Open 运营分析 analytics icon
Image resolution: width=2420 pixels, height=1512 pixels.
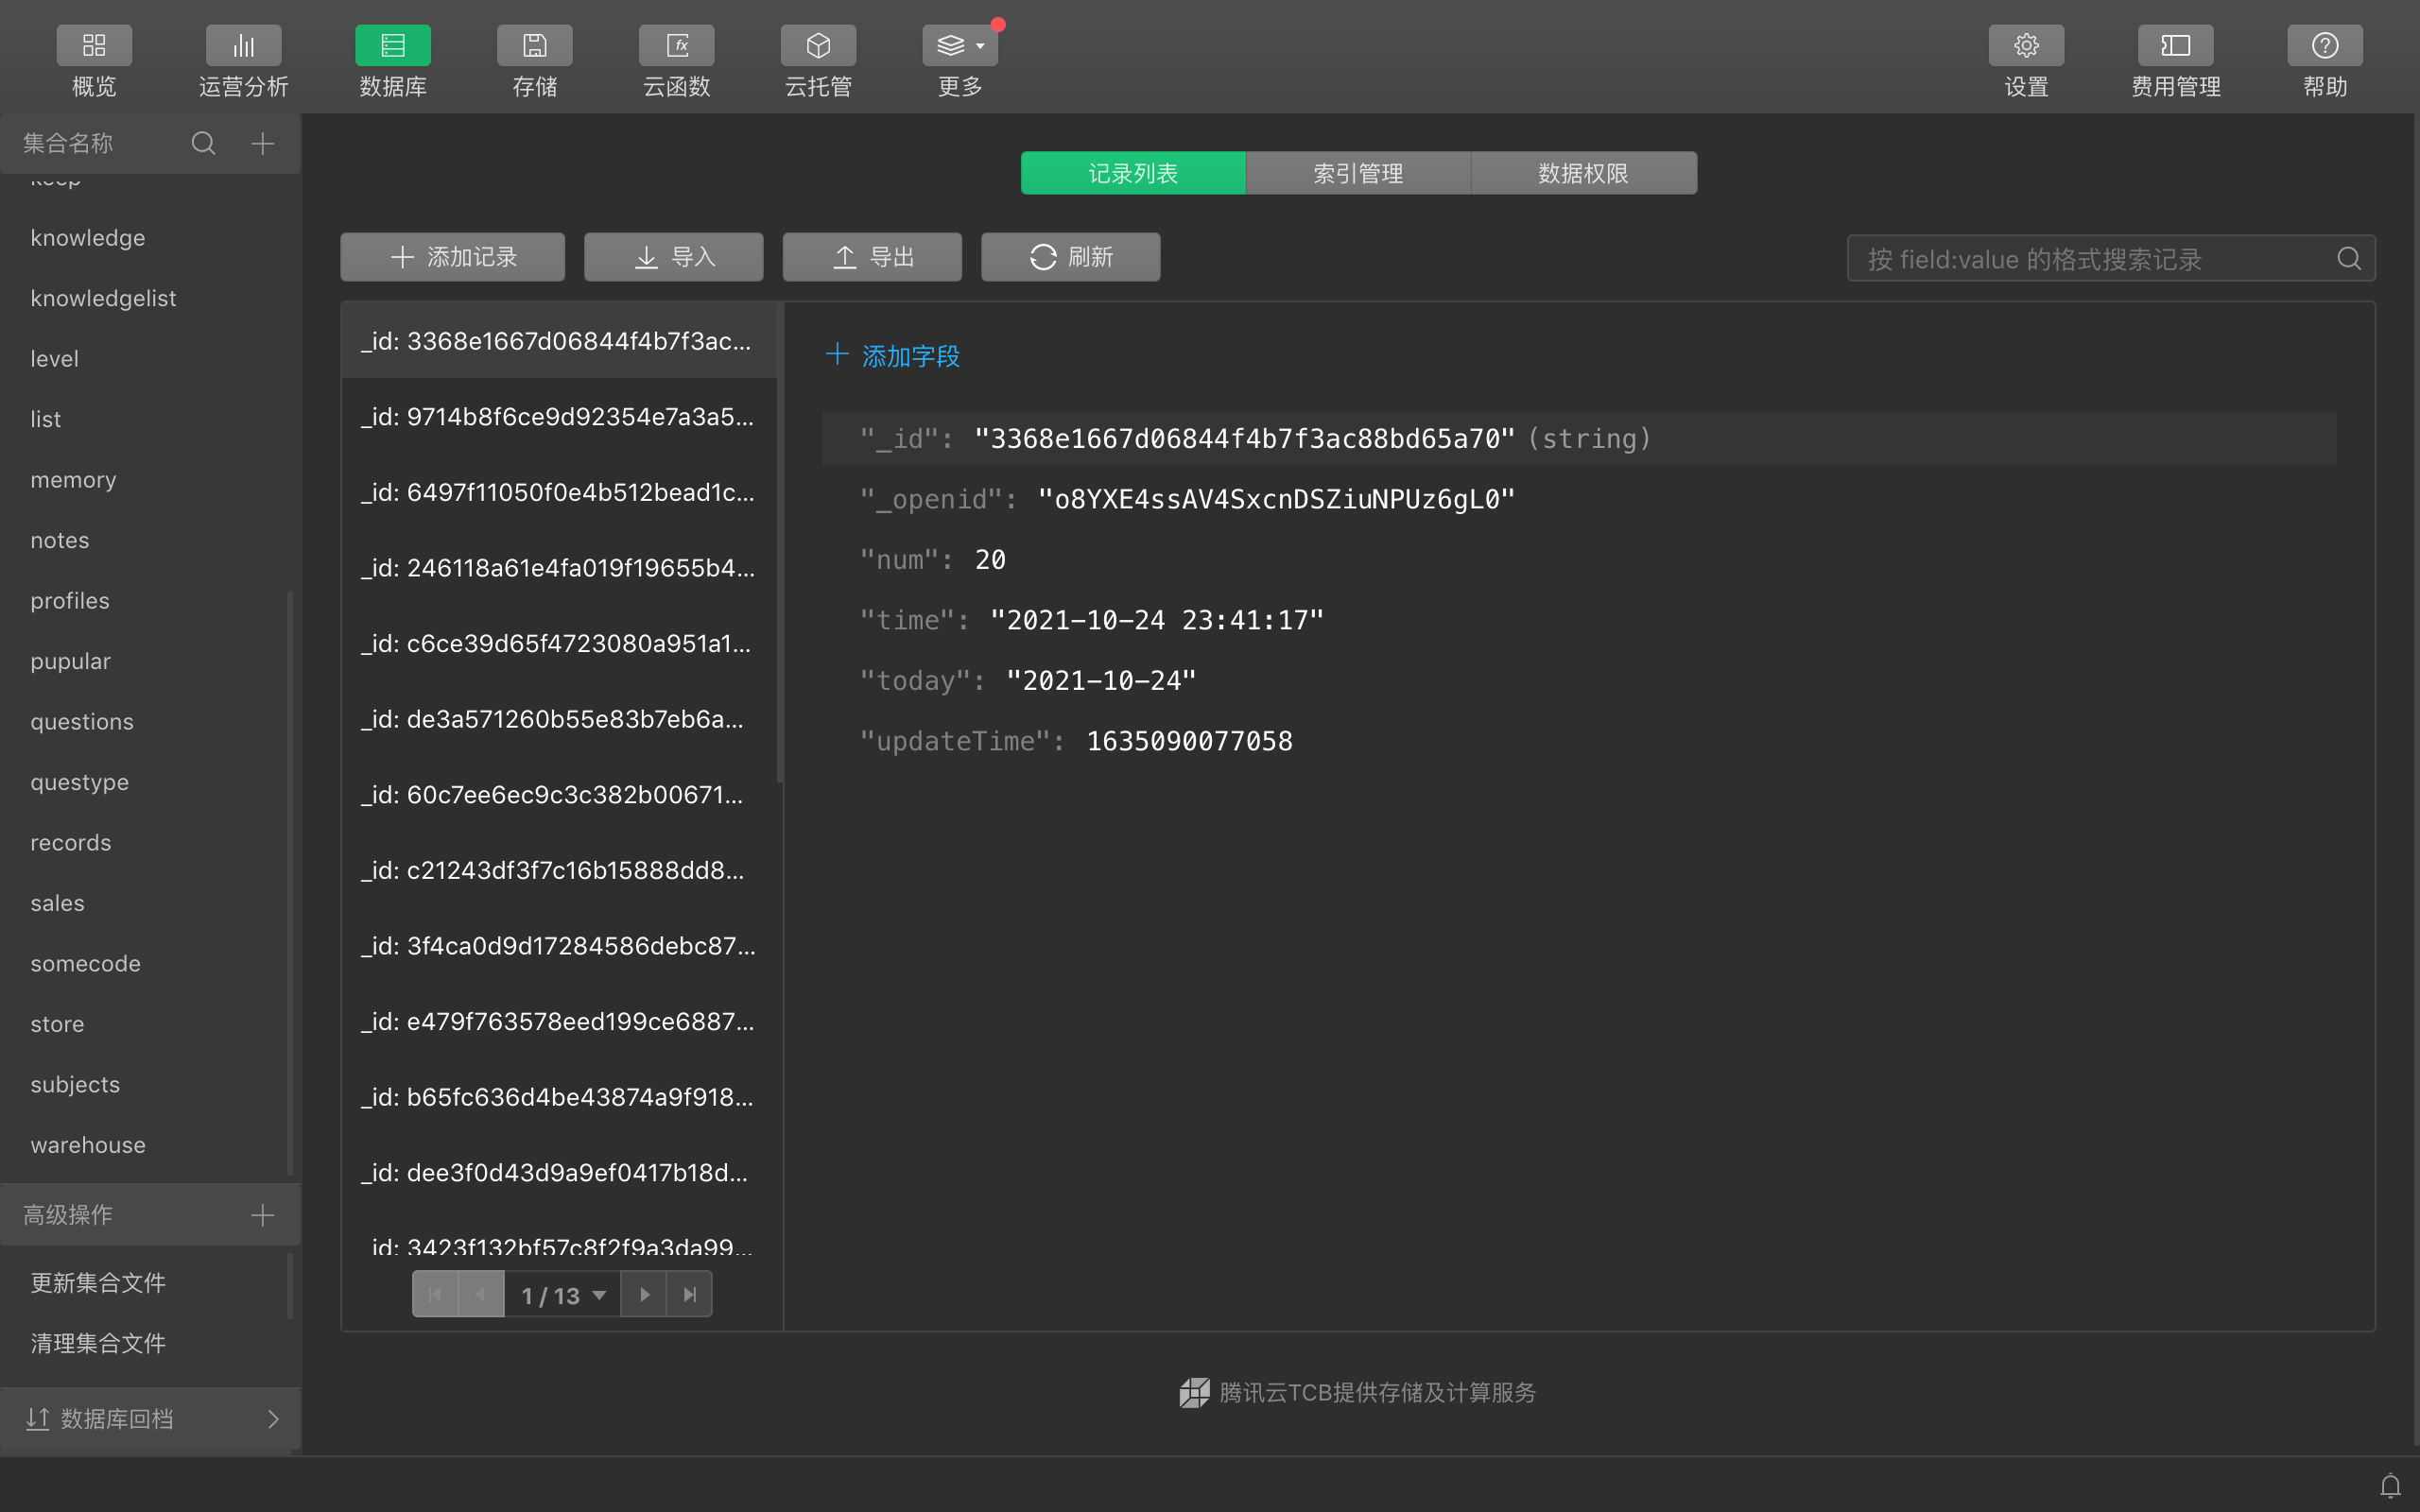click(x=243, y=46)
